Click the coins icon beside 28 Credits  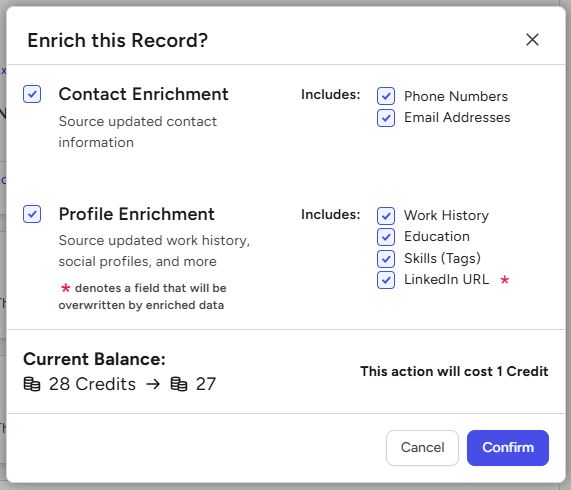click(32, 384)
